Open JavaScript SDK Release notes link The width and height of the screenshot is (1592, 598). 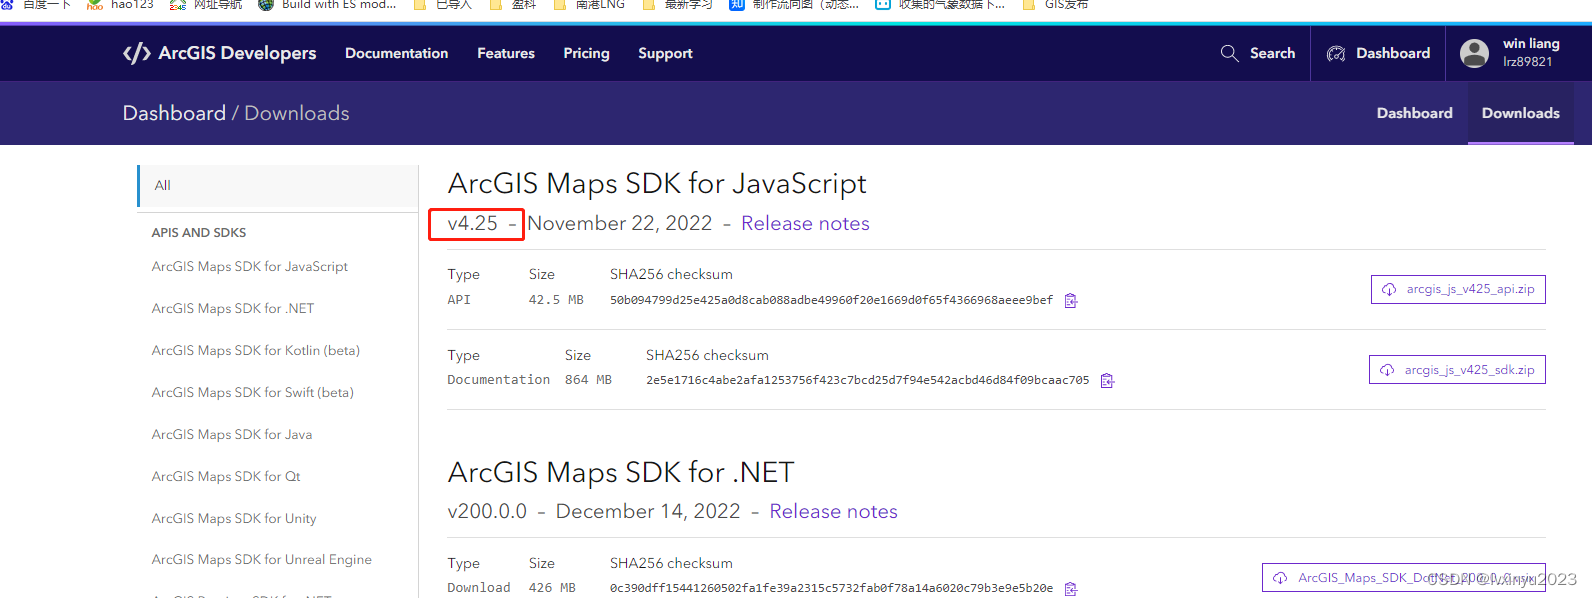pos(805,223)
